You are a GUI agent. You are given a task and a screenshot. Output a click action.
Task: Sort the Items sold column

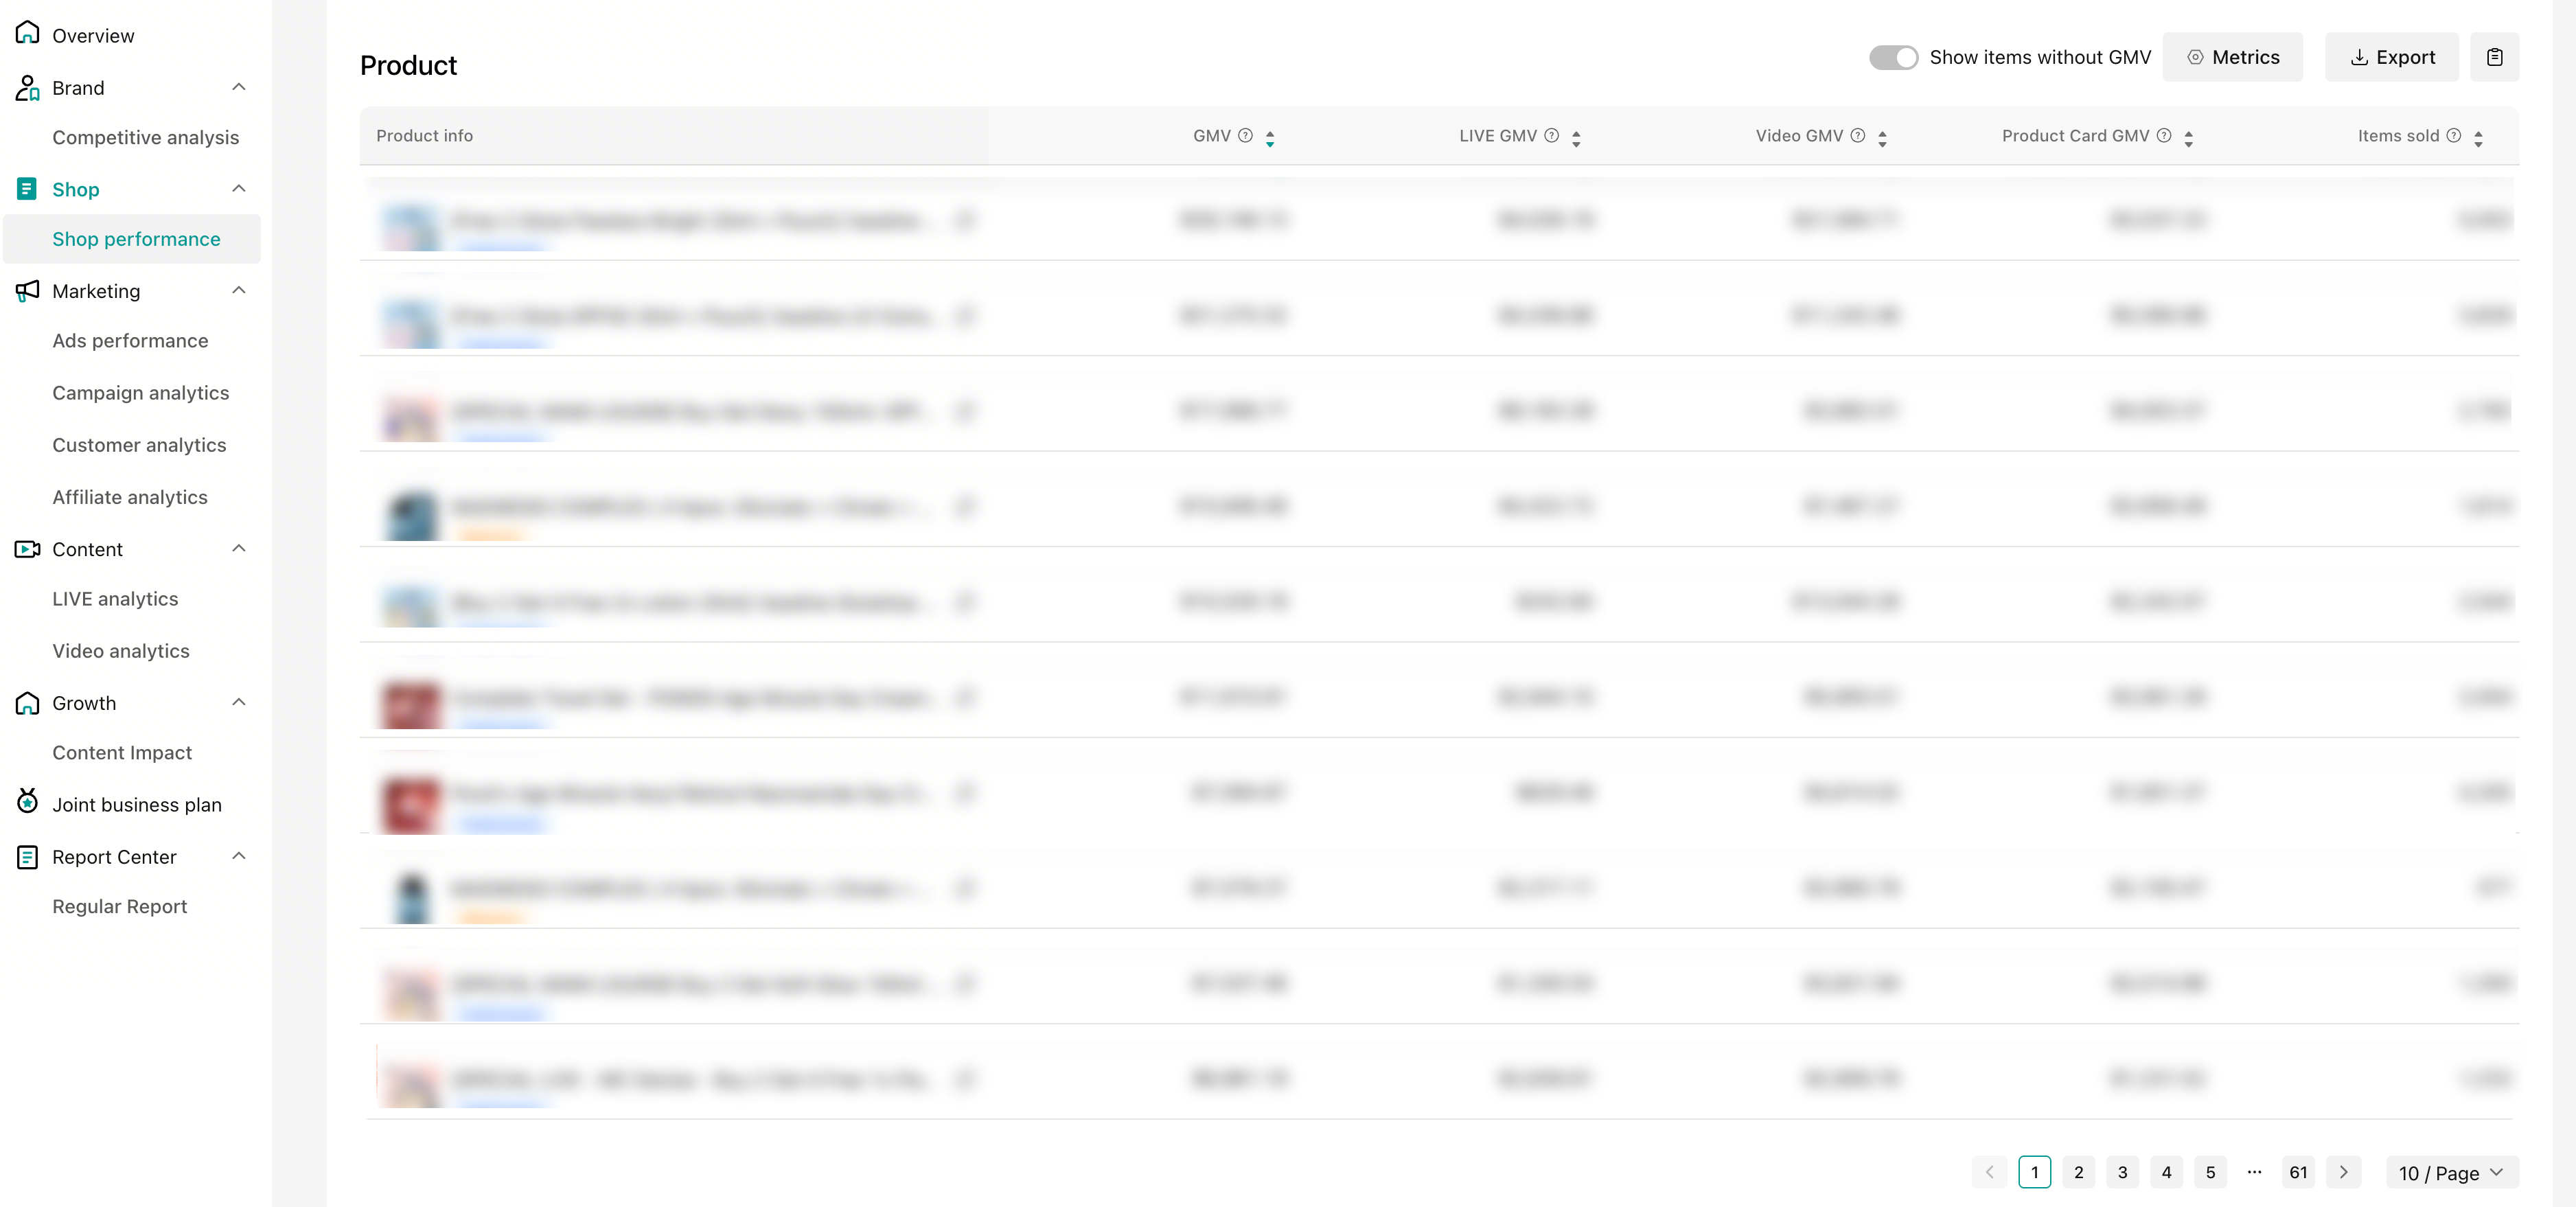point(2478,137)
